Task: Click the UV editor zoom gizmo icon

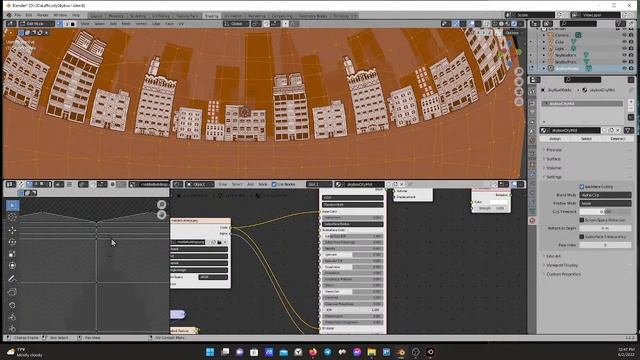Action: coord(162,204)
